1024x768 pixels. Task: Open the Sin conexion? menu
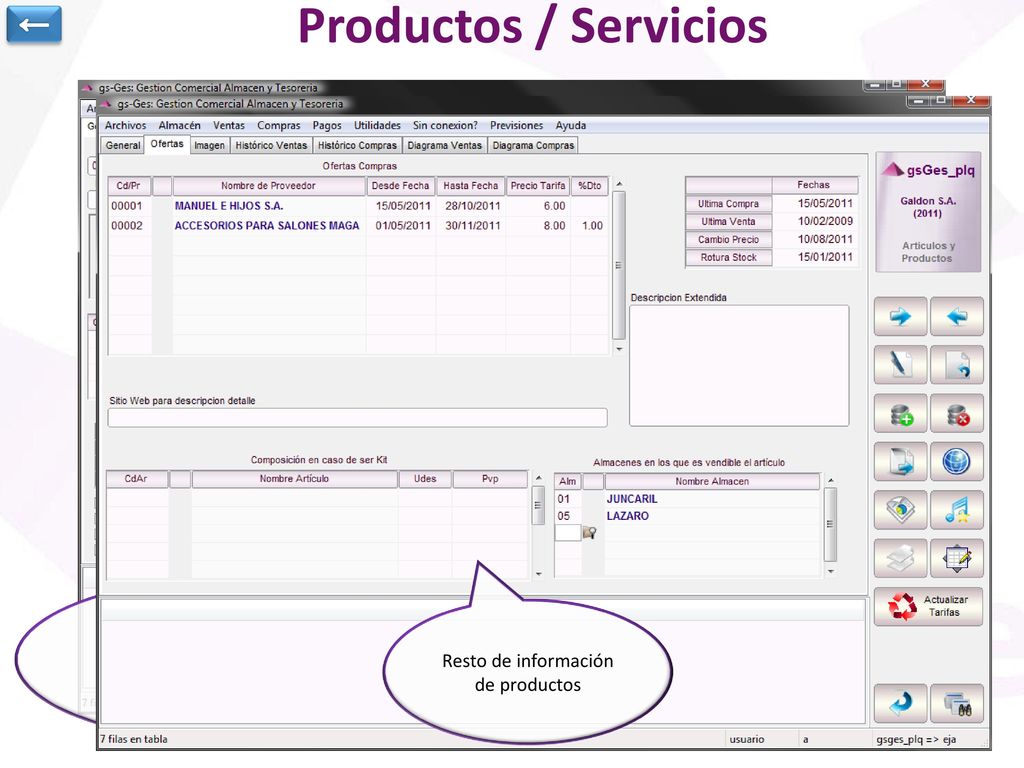445,125
